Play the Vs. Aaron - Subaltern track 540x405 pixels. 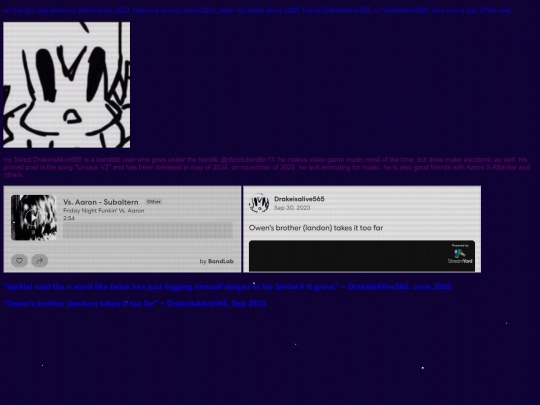tap(33, 218)
